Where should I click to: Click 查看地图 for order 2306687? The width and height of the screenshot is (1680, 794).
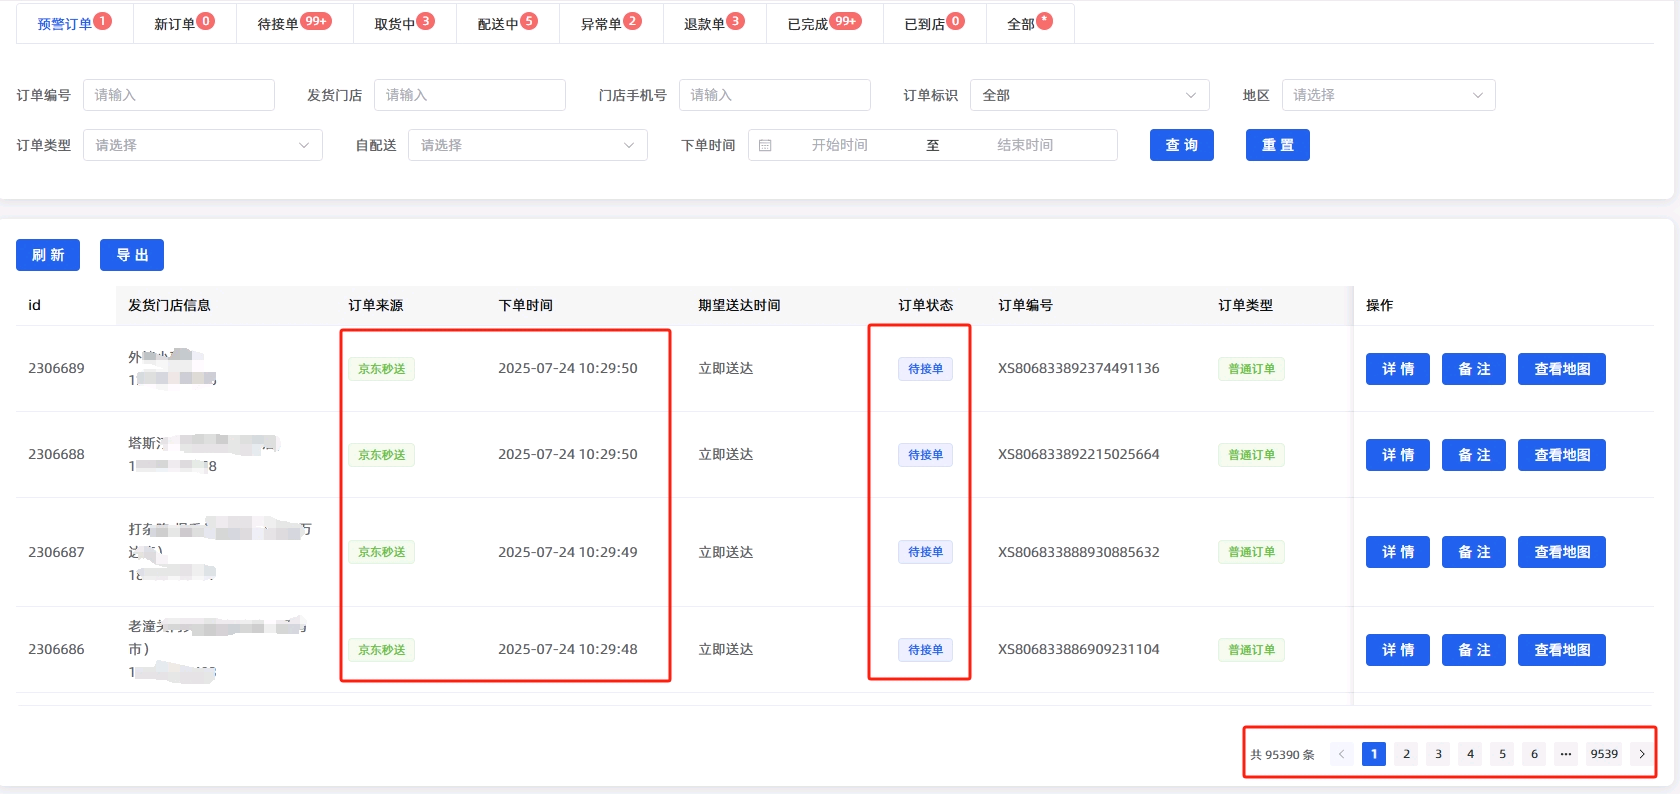click(1562, 552)
